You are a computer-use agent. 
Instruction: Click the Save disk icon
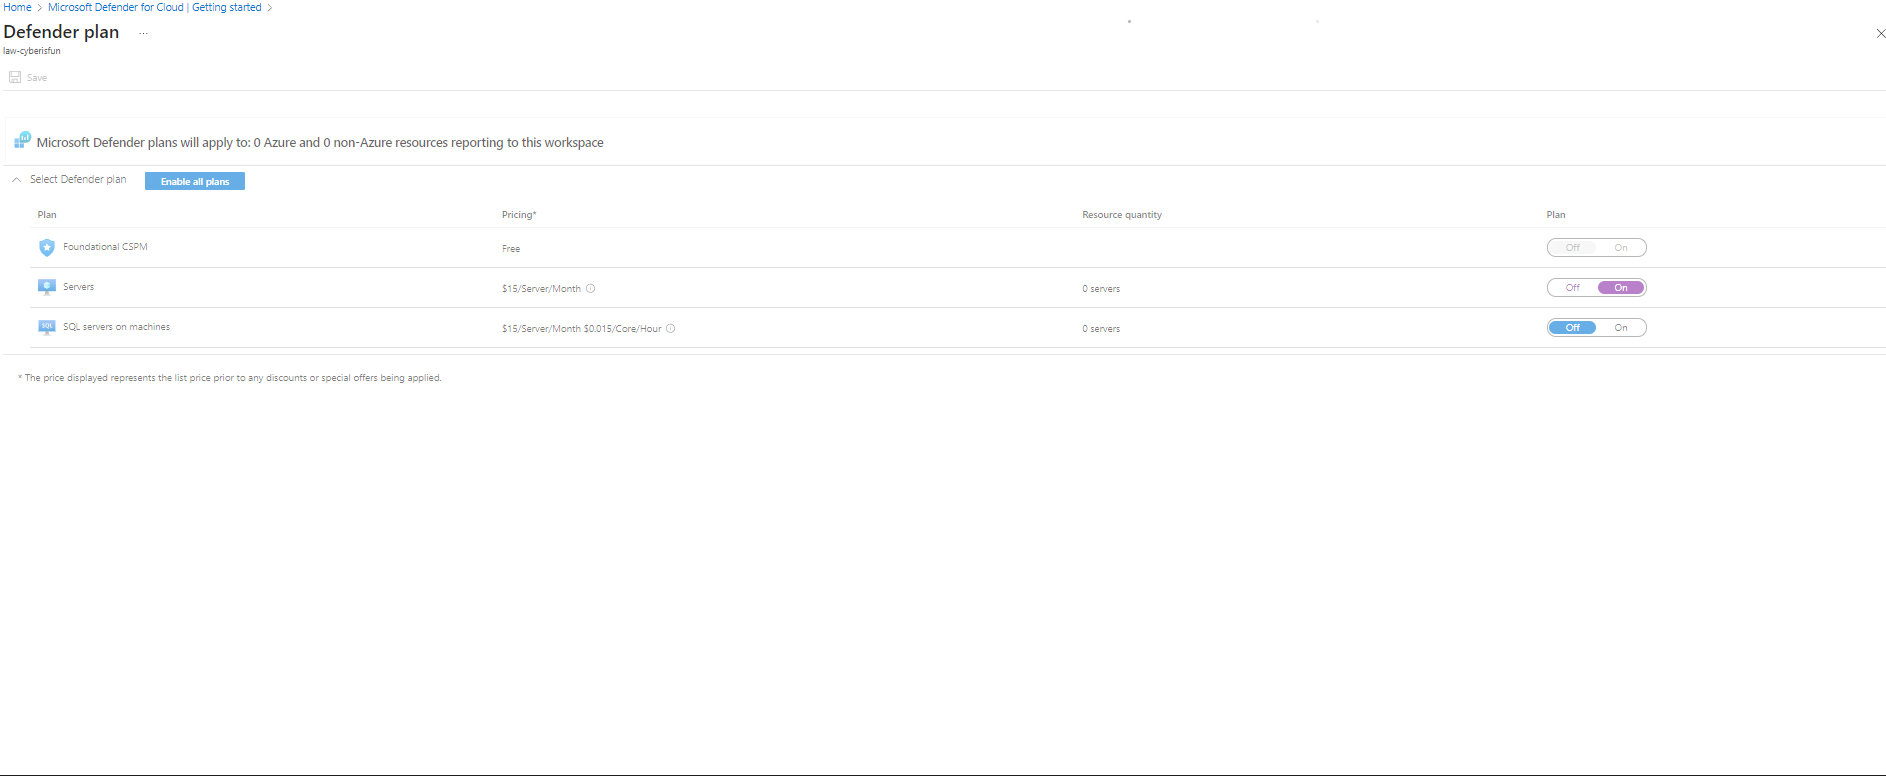(x=15, y=77)
